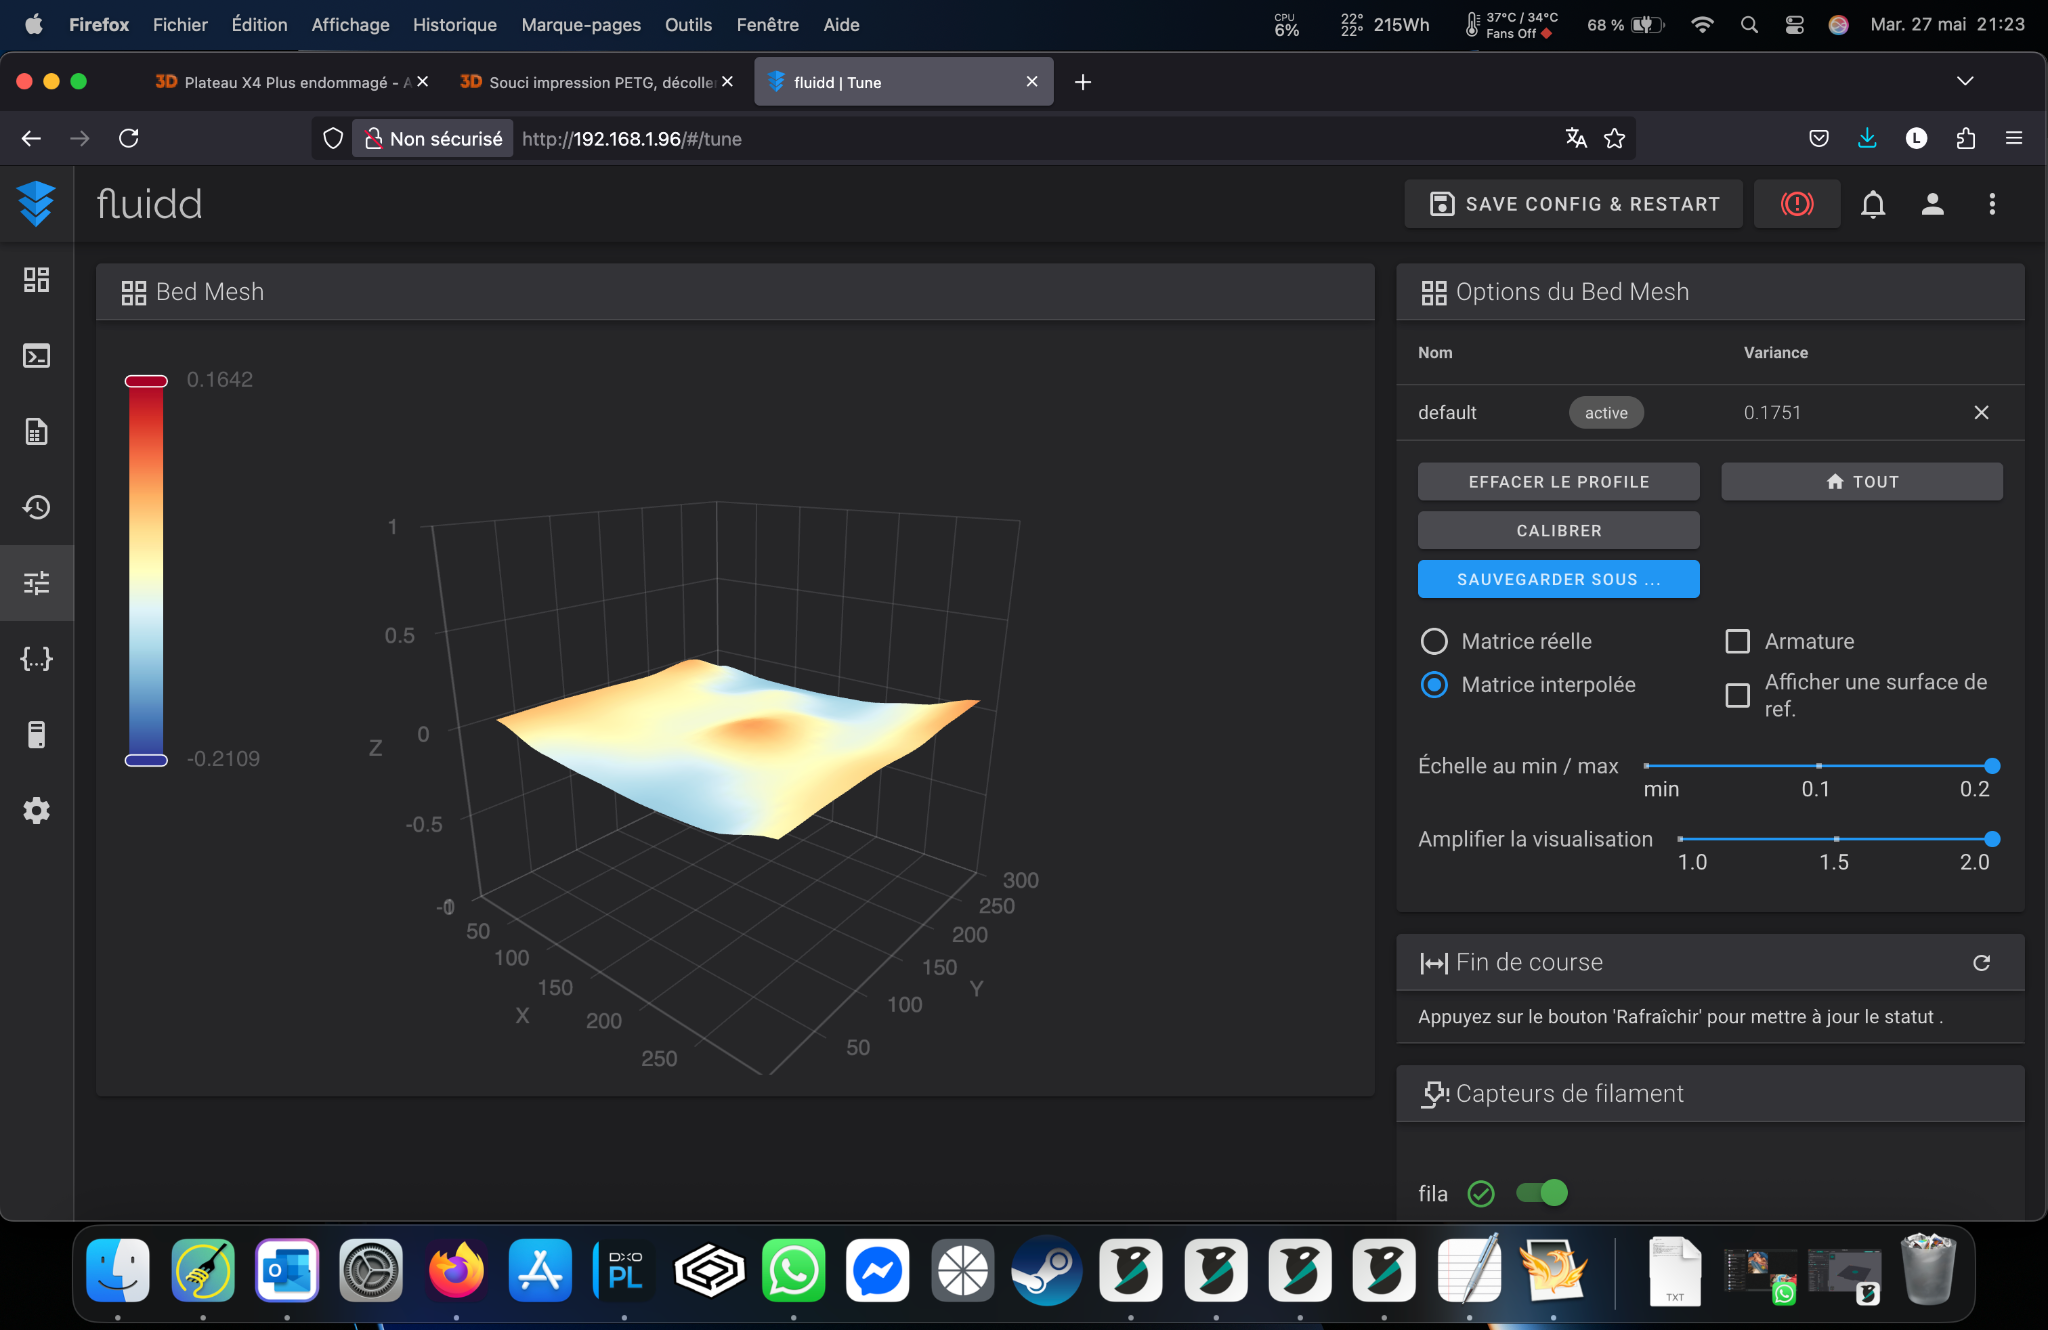Click the Amplifier la visualisation slider handle
The width and height of the screenshot is (2048, 1330).
pos(1991,839)
